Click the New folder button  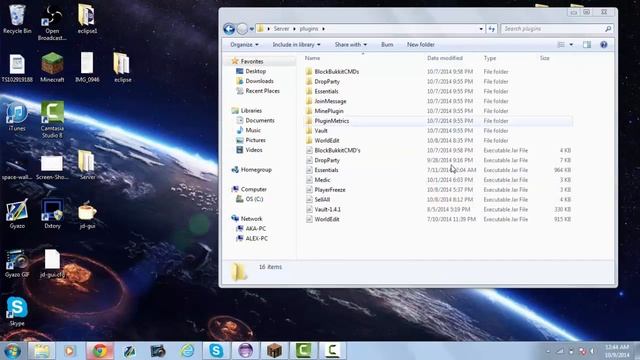tap(420, 44)
